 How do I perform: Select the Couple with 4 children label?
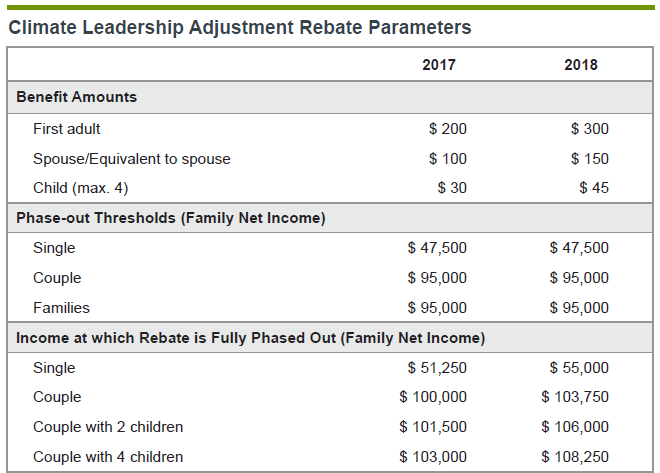coord(108,457)
